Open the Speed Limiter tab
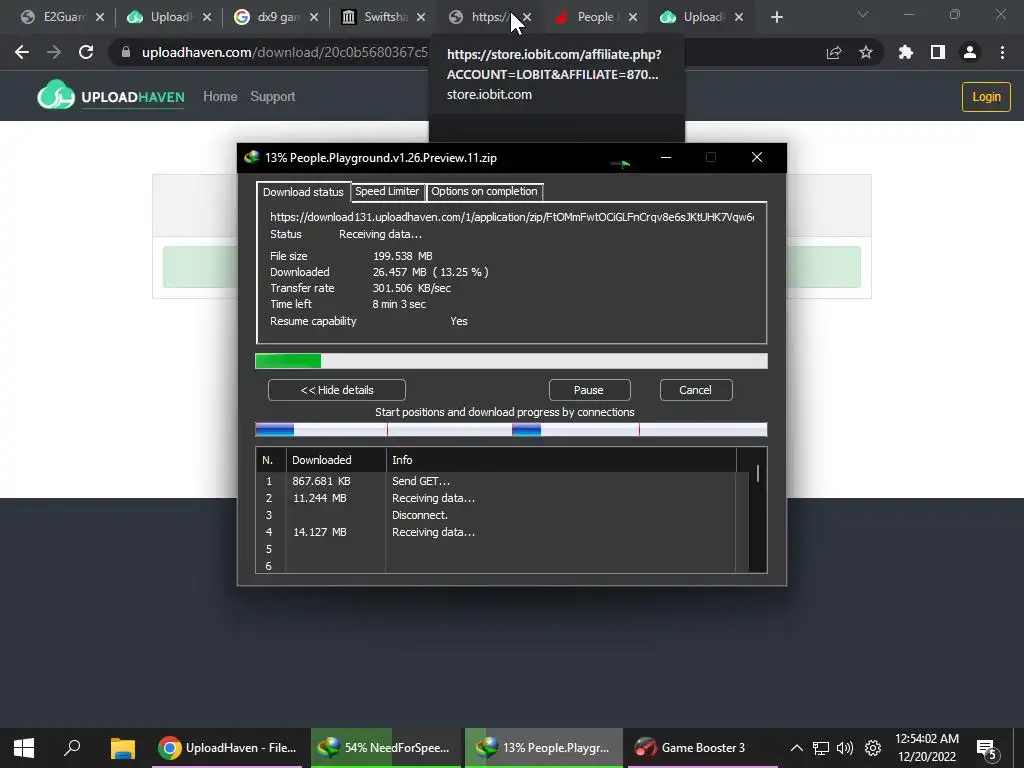 pyautogui.click(x=387, y=191)
